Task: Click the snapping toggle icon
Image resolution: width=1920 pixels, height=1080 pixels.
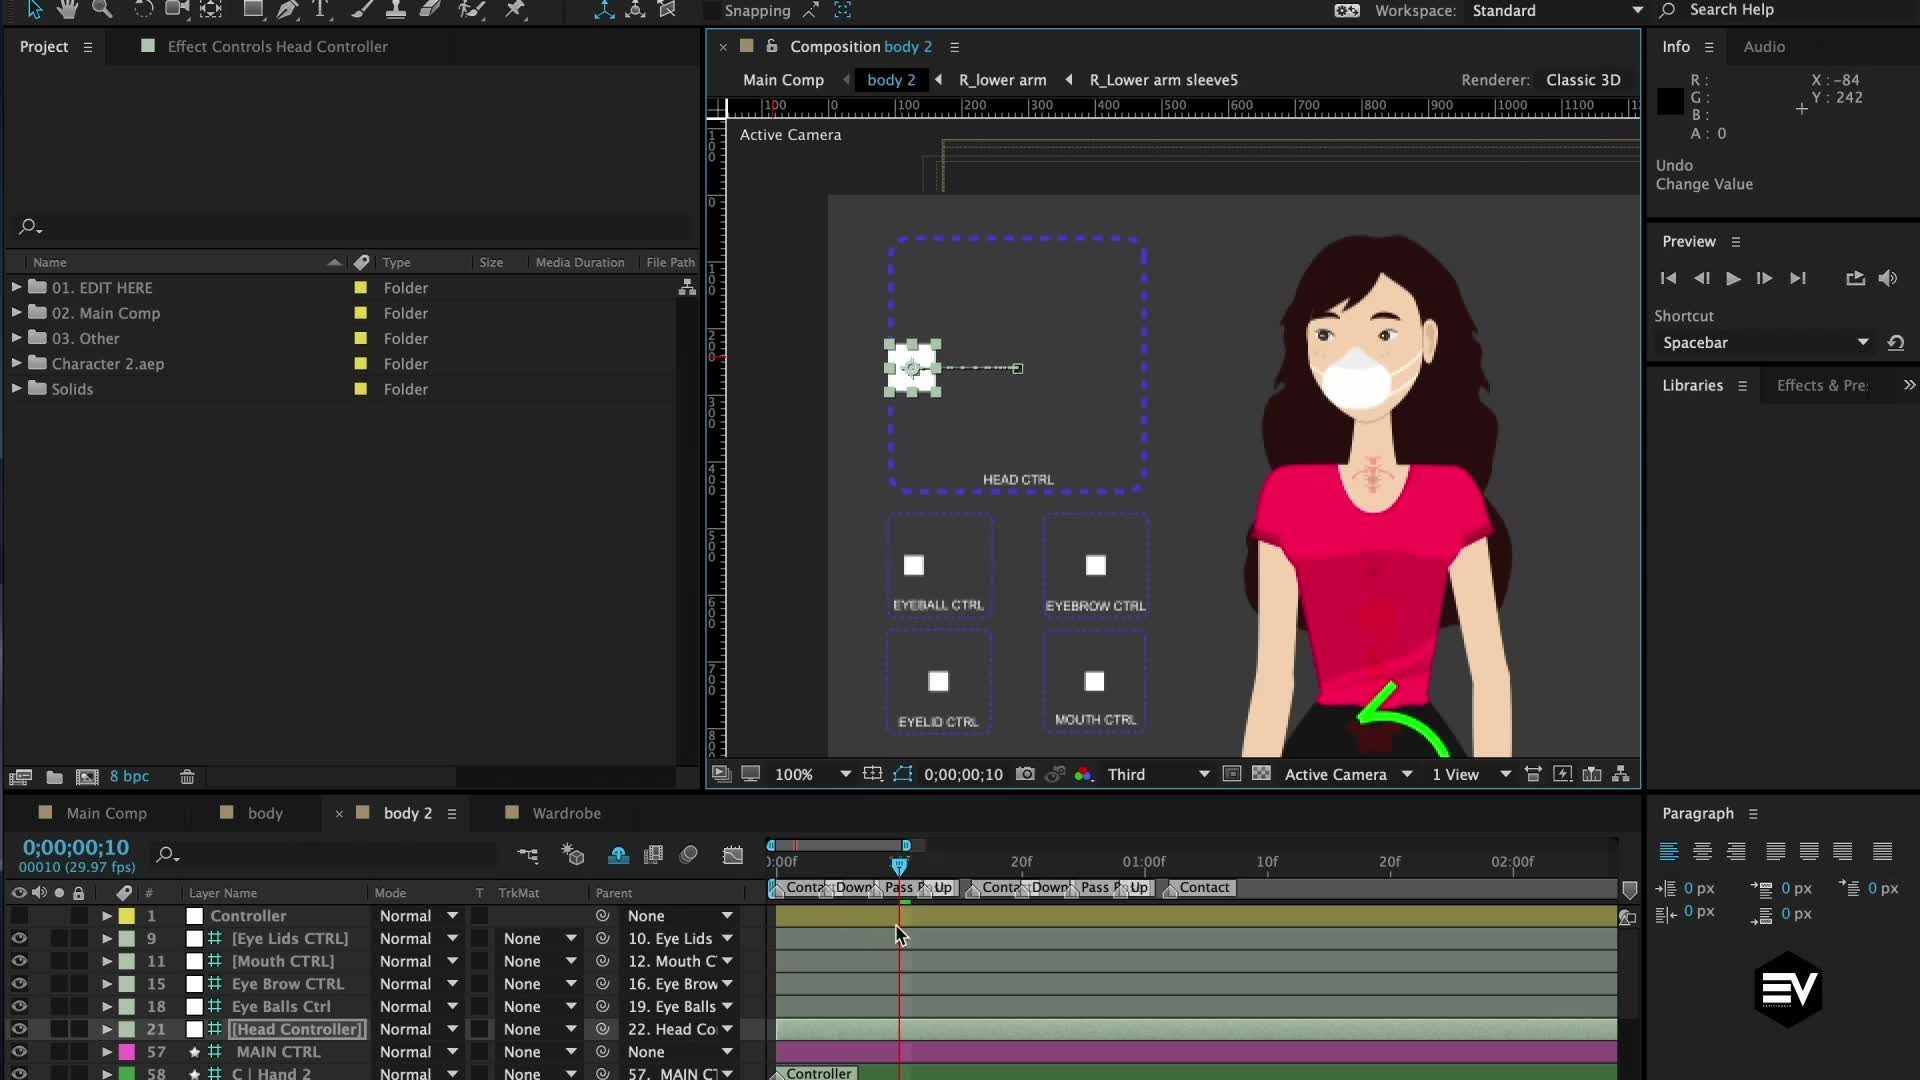Action: click(811, 11)
